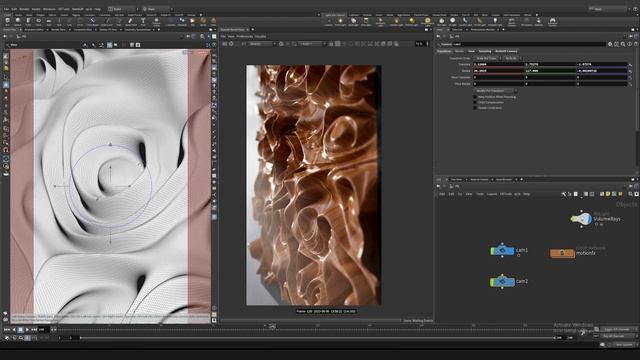This screenshot has width=640, height=360.
Task: Click the Camera tool on the Lights shelf
Action: pos(329,21)
